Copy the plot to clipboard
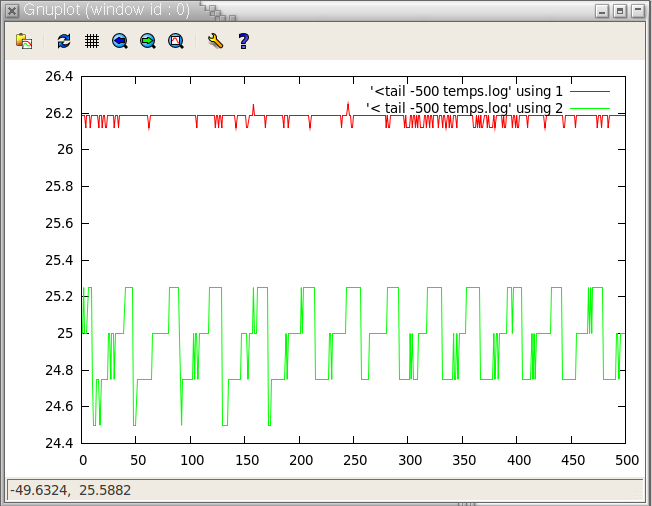Image resolution: width=652 pixels, height=506 pixels. 24,41
